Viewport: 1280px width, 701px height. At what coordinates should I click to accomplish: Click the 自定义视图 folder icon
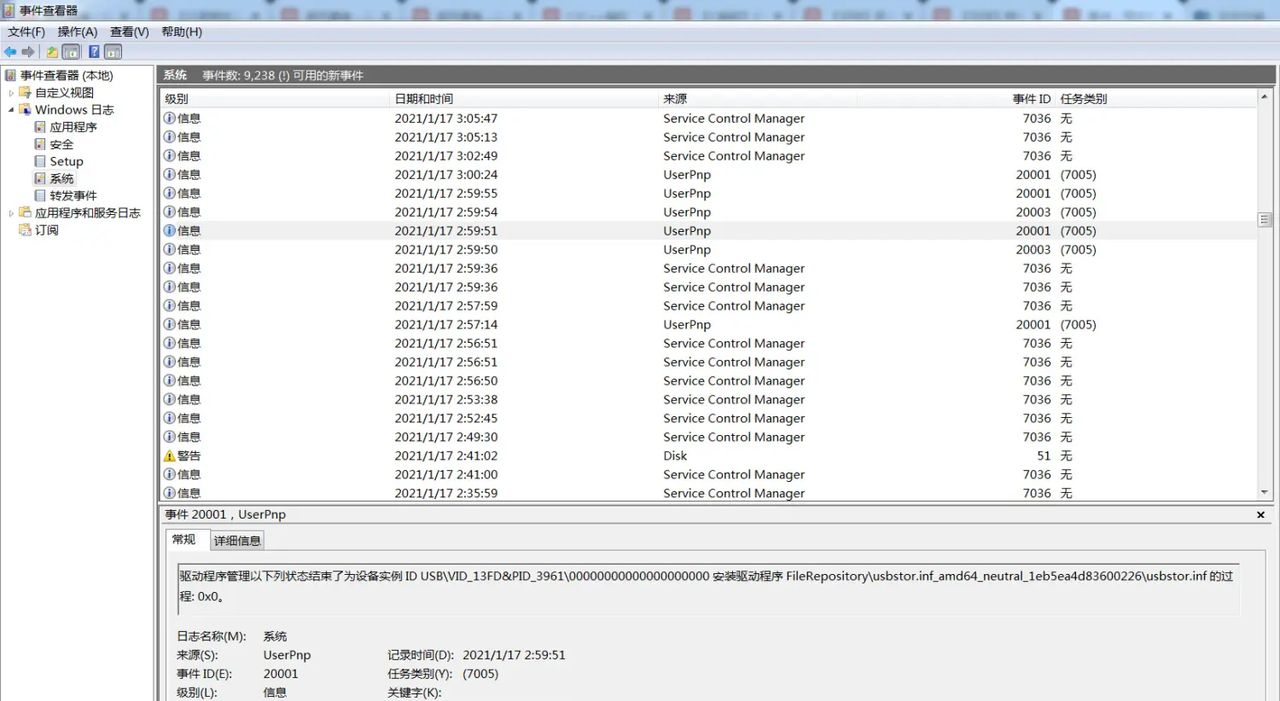25,93
